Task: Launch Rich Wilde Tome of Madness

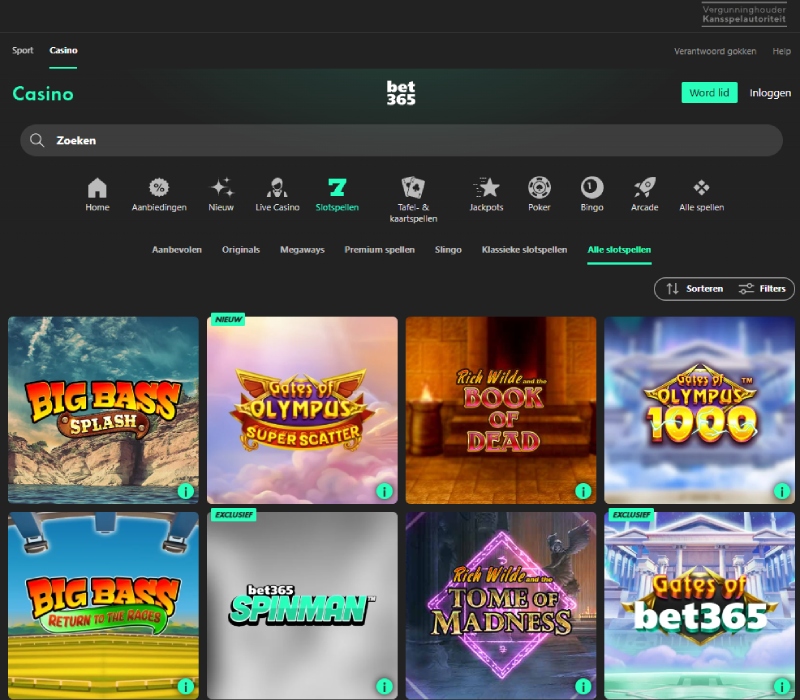Action: pyautogui.click(x=501, y=606)
